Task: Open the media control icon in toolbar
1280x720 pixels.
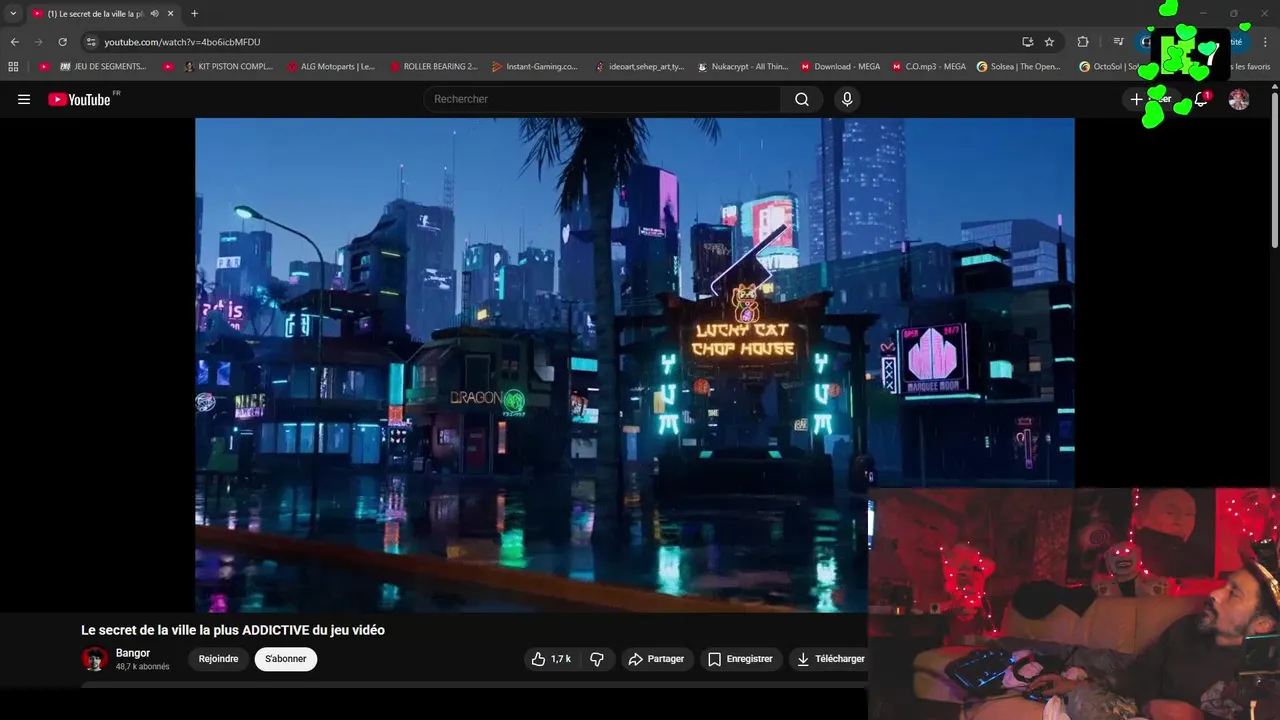Action: pyautogui.click(x=1119, y=42)
